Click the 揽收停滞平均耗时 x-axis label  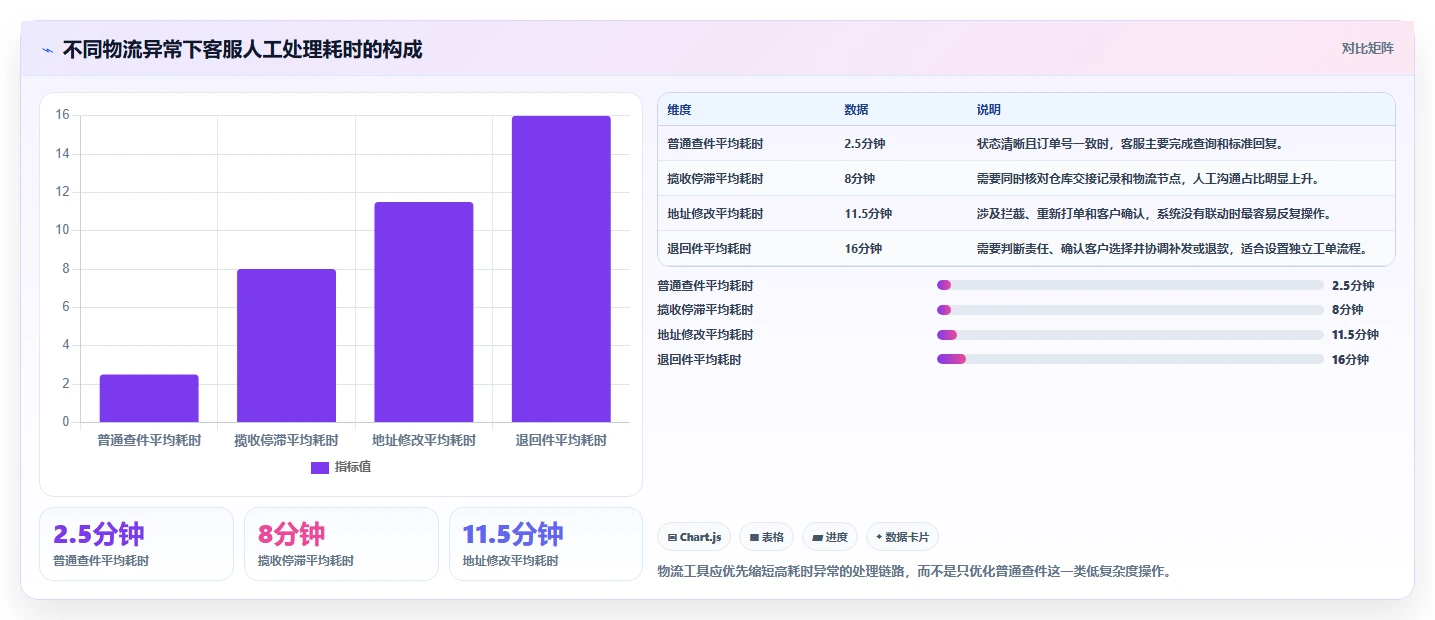click(x=286, y=440)
